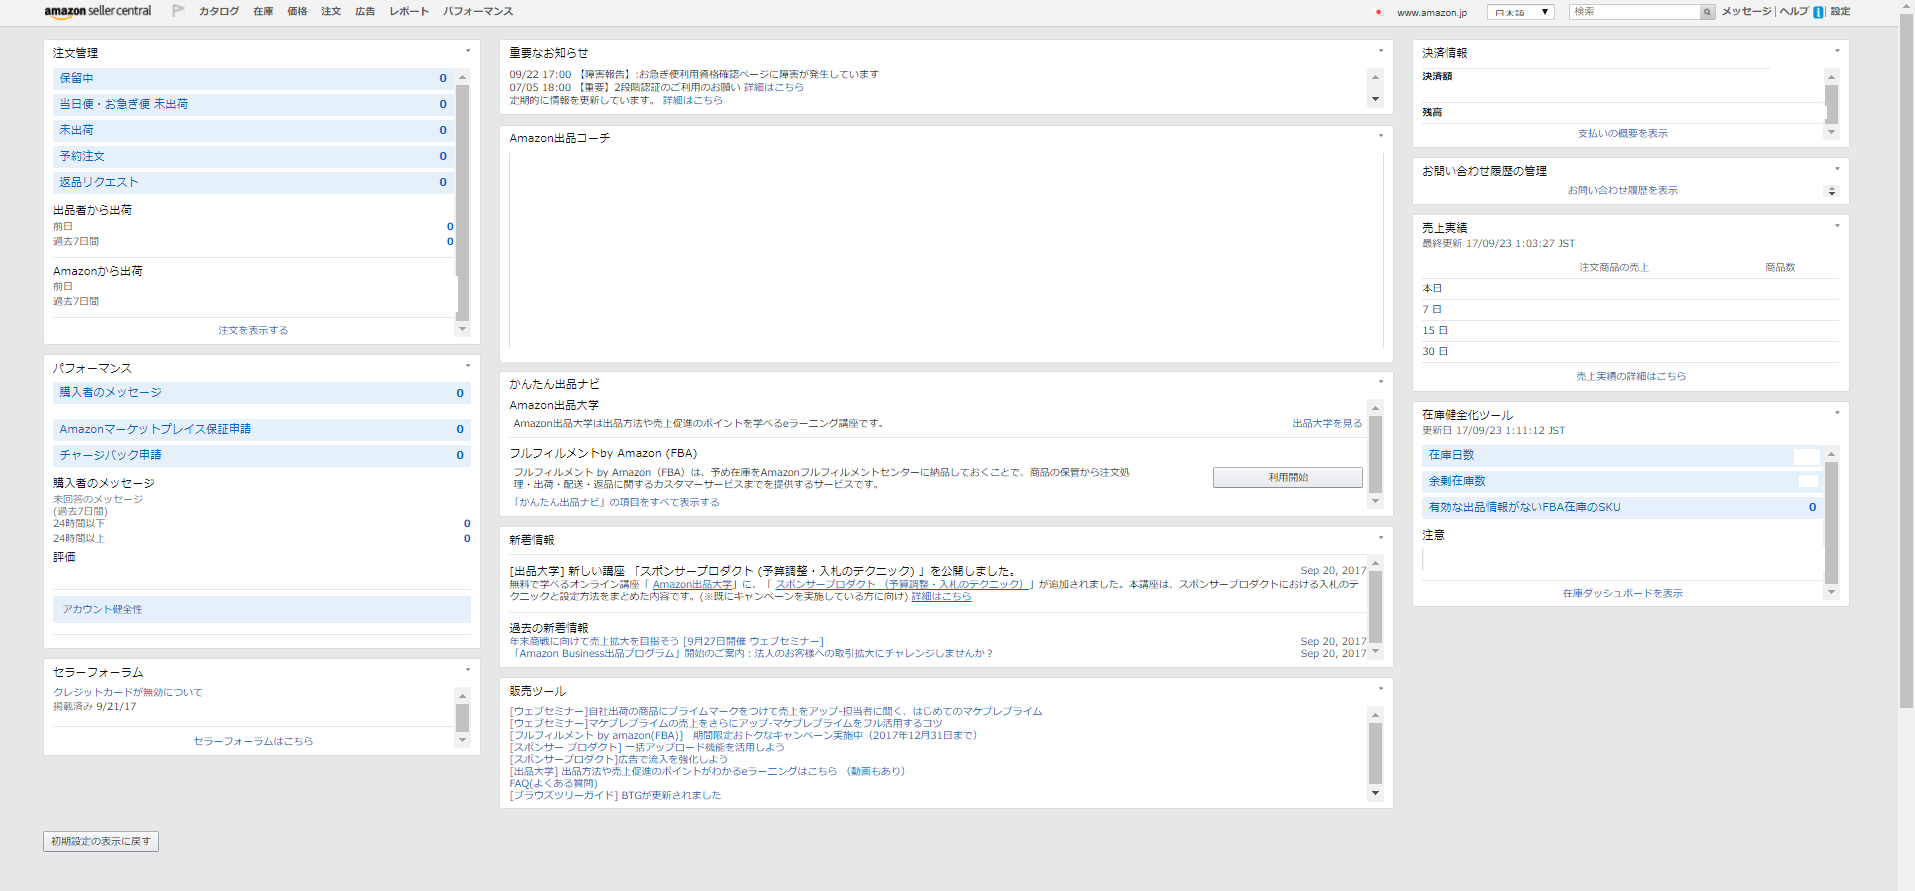Click scroll-down arrow in 販売ツール panel
This screenshot has width=1915, height=891.
pos(1375,793)
